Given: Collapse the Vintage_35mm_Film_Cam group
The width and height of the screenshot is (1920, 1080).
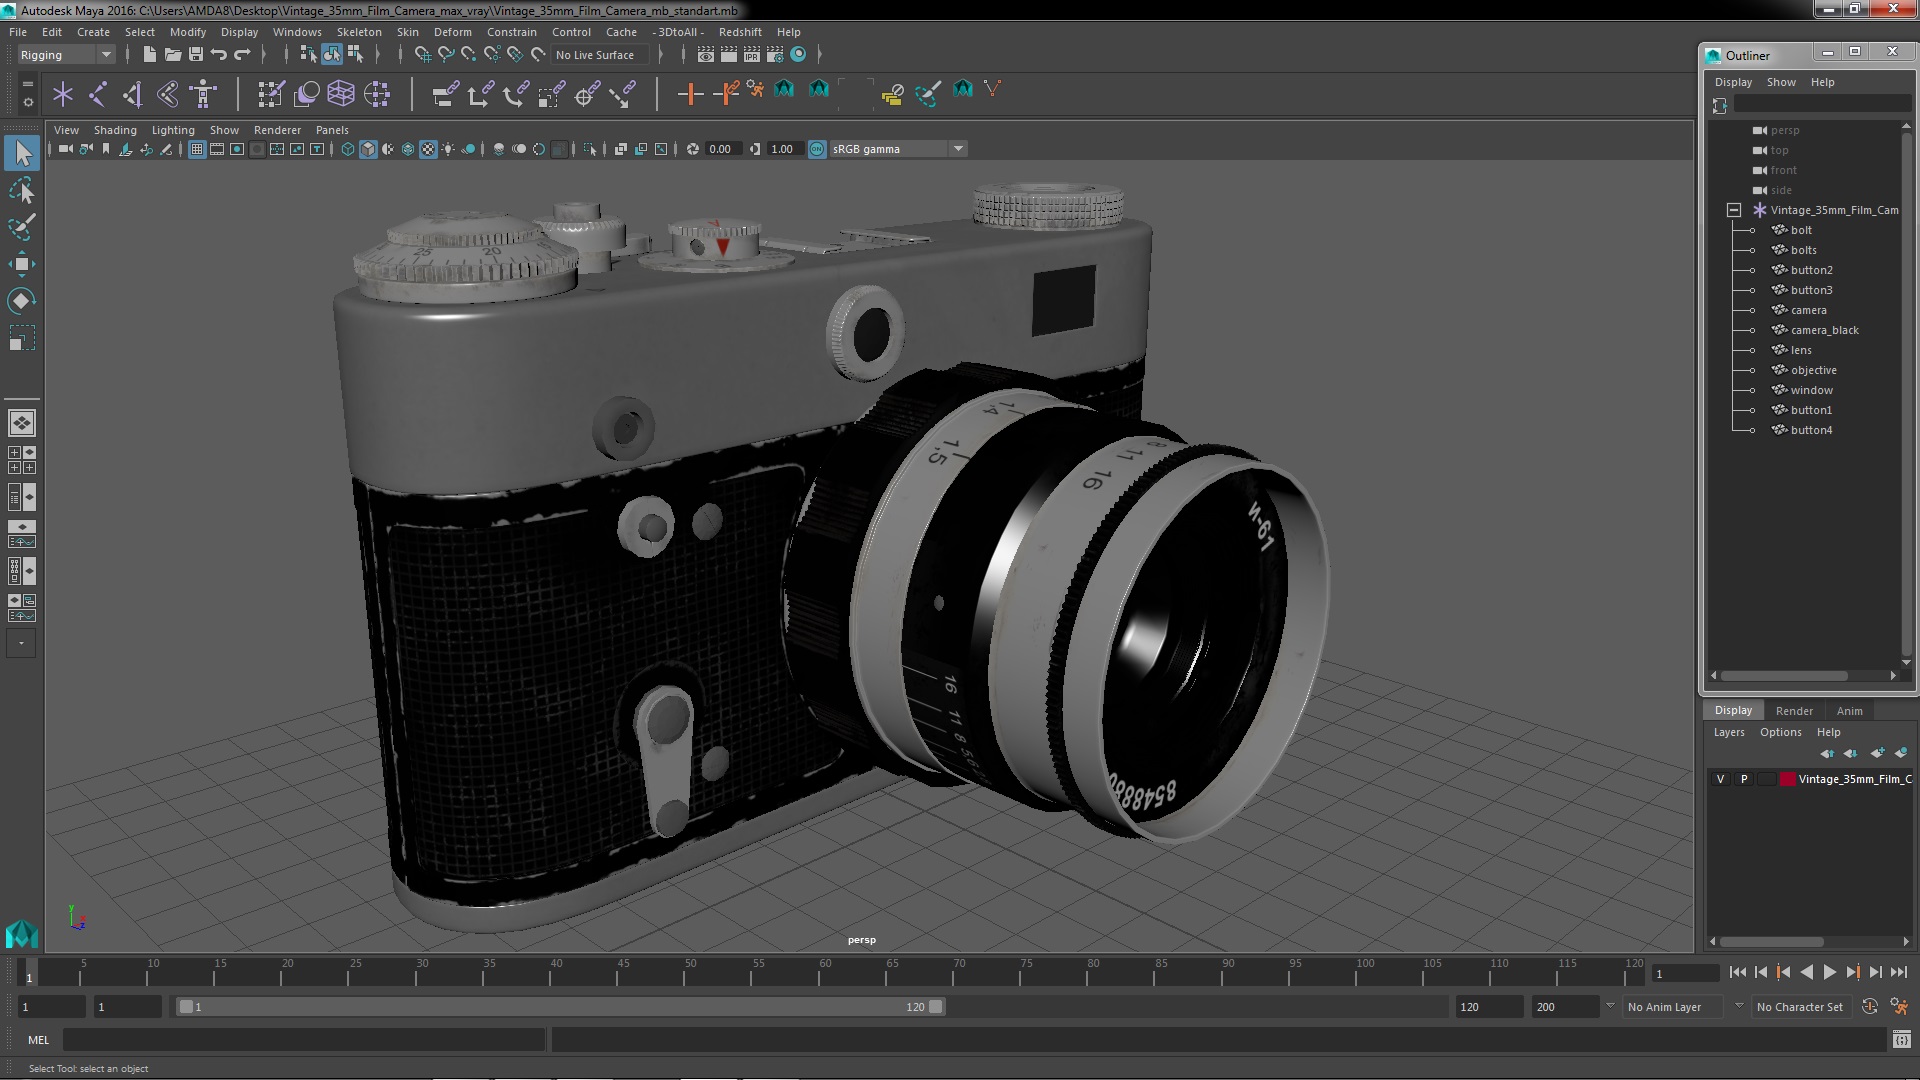Looking at the screenshot, I should (1734, 210).
